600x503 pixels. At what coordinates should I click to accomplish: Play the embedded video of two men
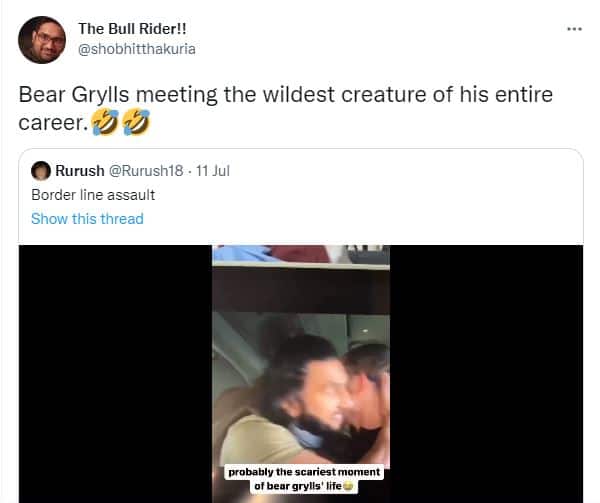[301, 374]
